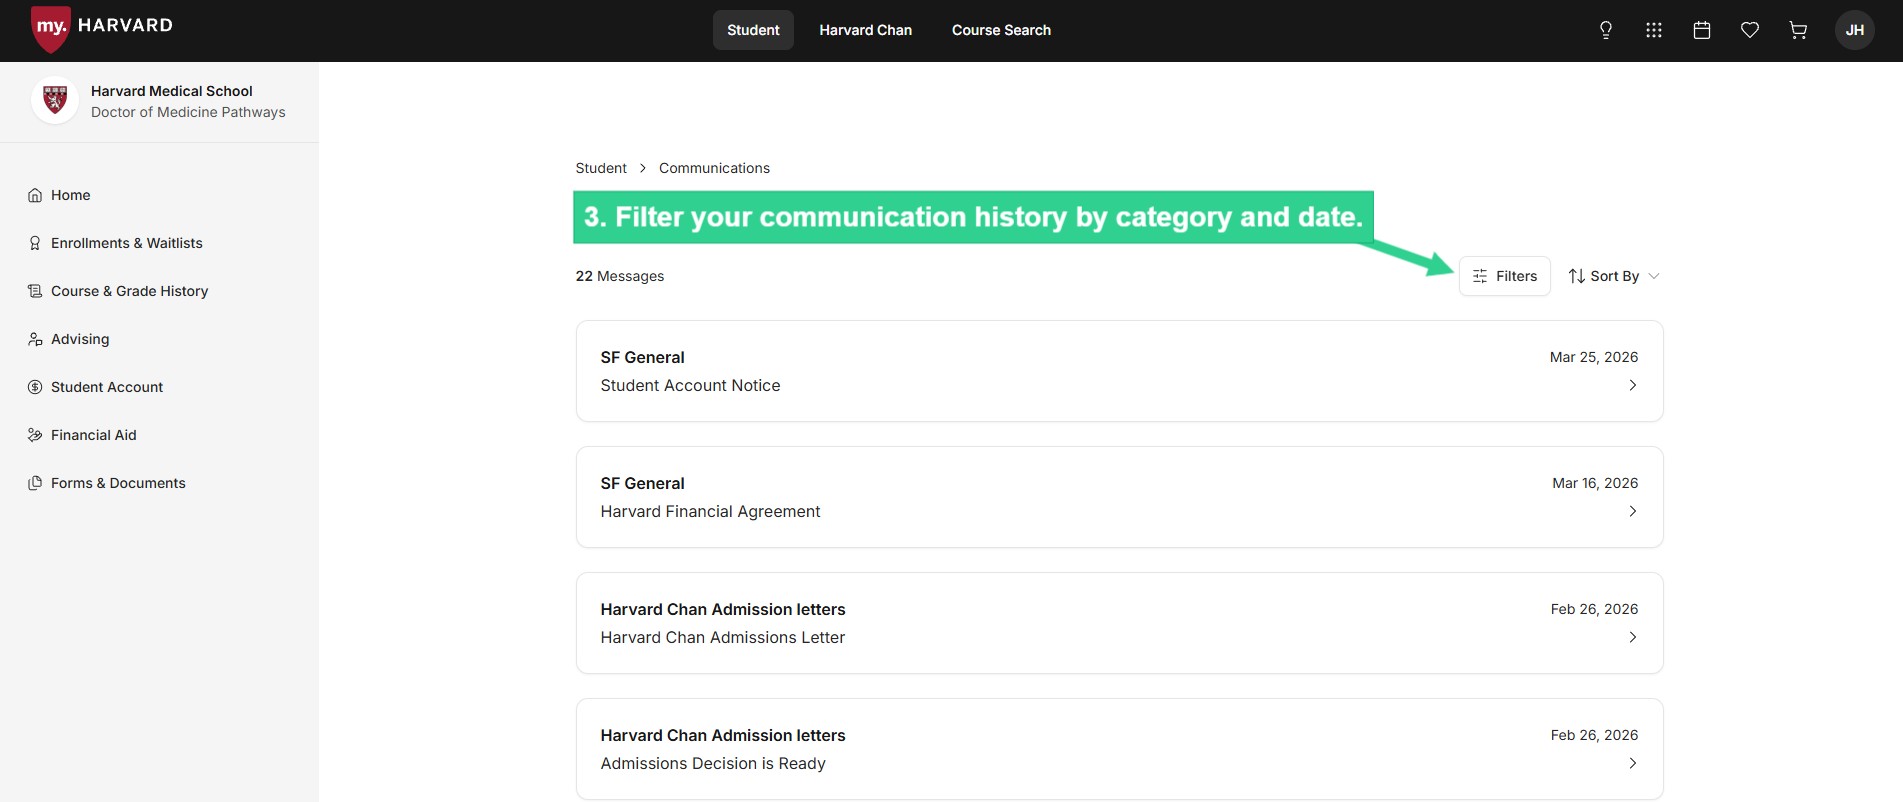Viewport: 1903px width, 802px height.
Task: Click the breadcrumb separator chevron
Action: coord(643,168)
